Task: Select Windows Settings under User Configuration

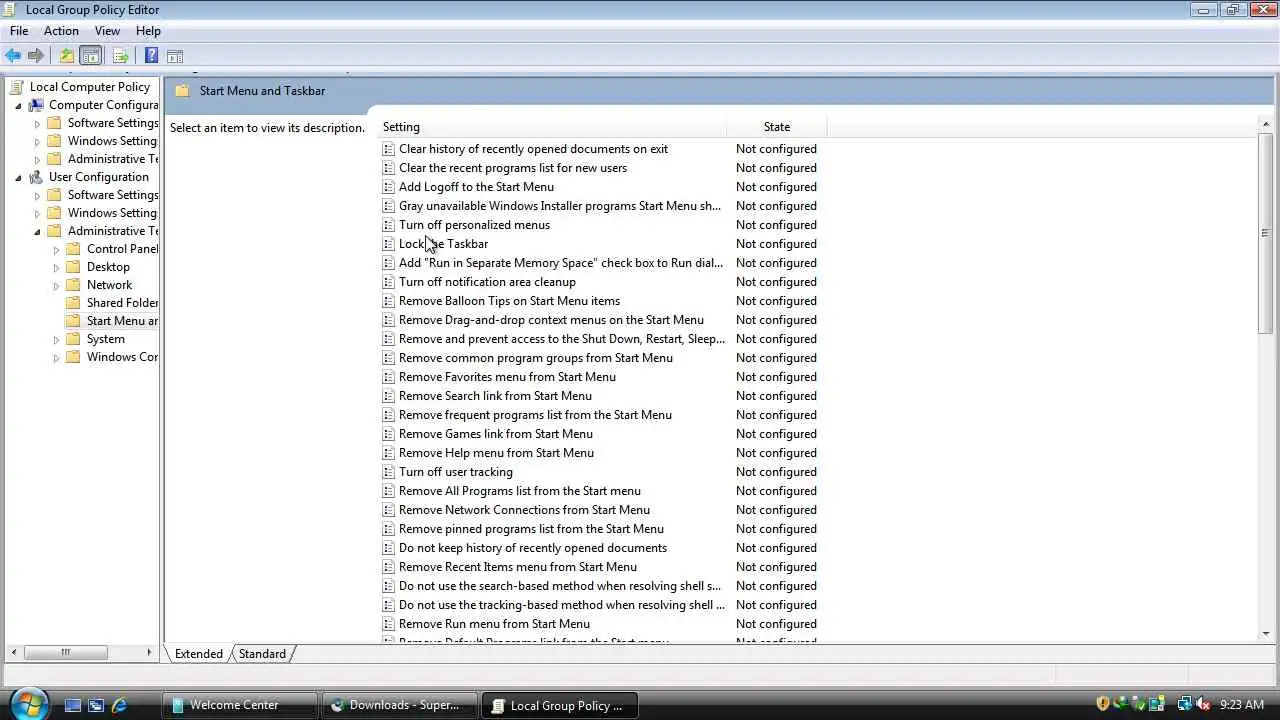Action: pyautogui.click(x=112, y=213)
